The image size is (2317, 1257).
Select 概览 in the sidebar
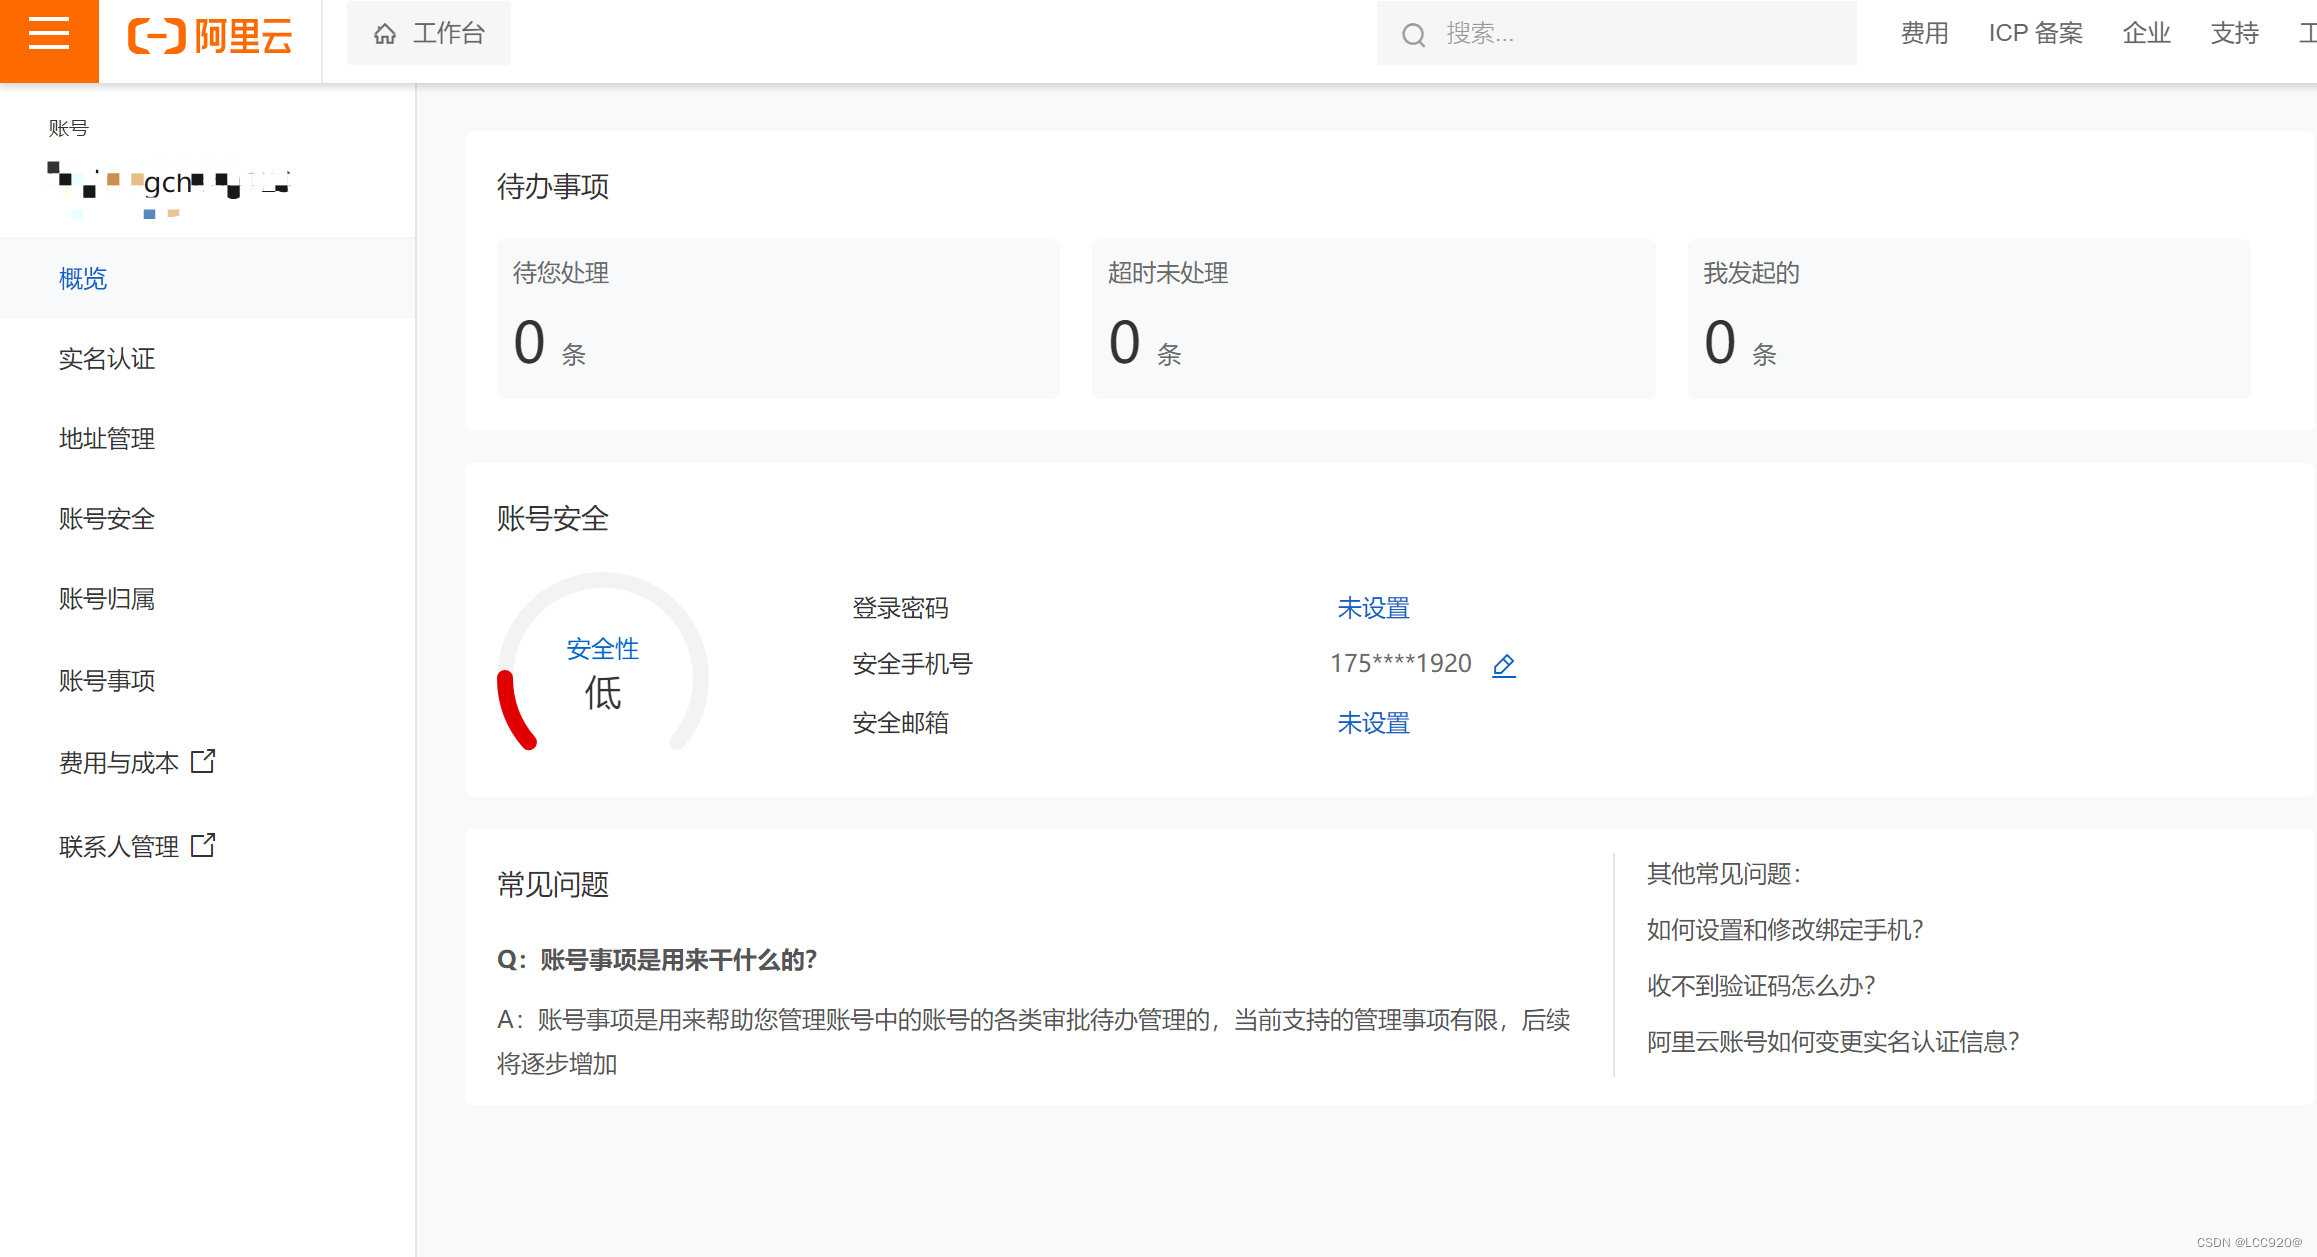pyautogui.click(x=83, y=279)
